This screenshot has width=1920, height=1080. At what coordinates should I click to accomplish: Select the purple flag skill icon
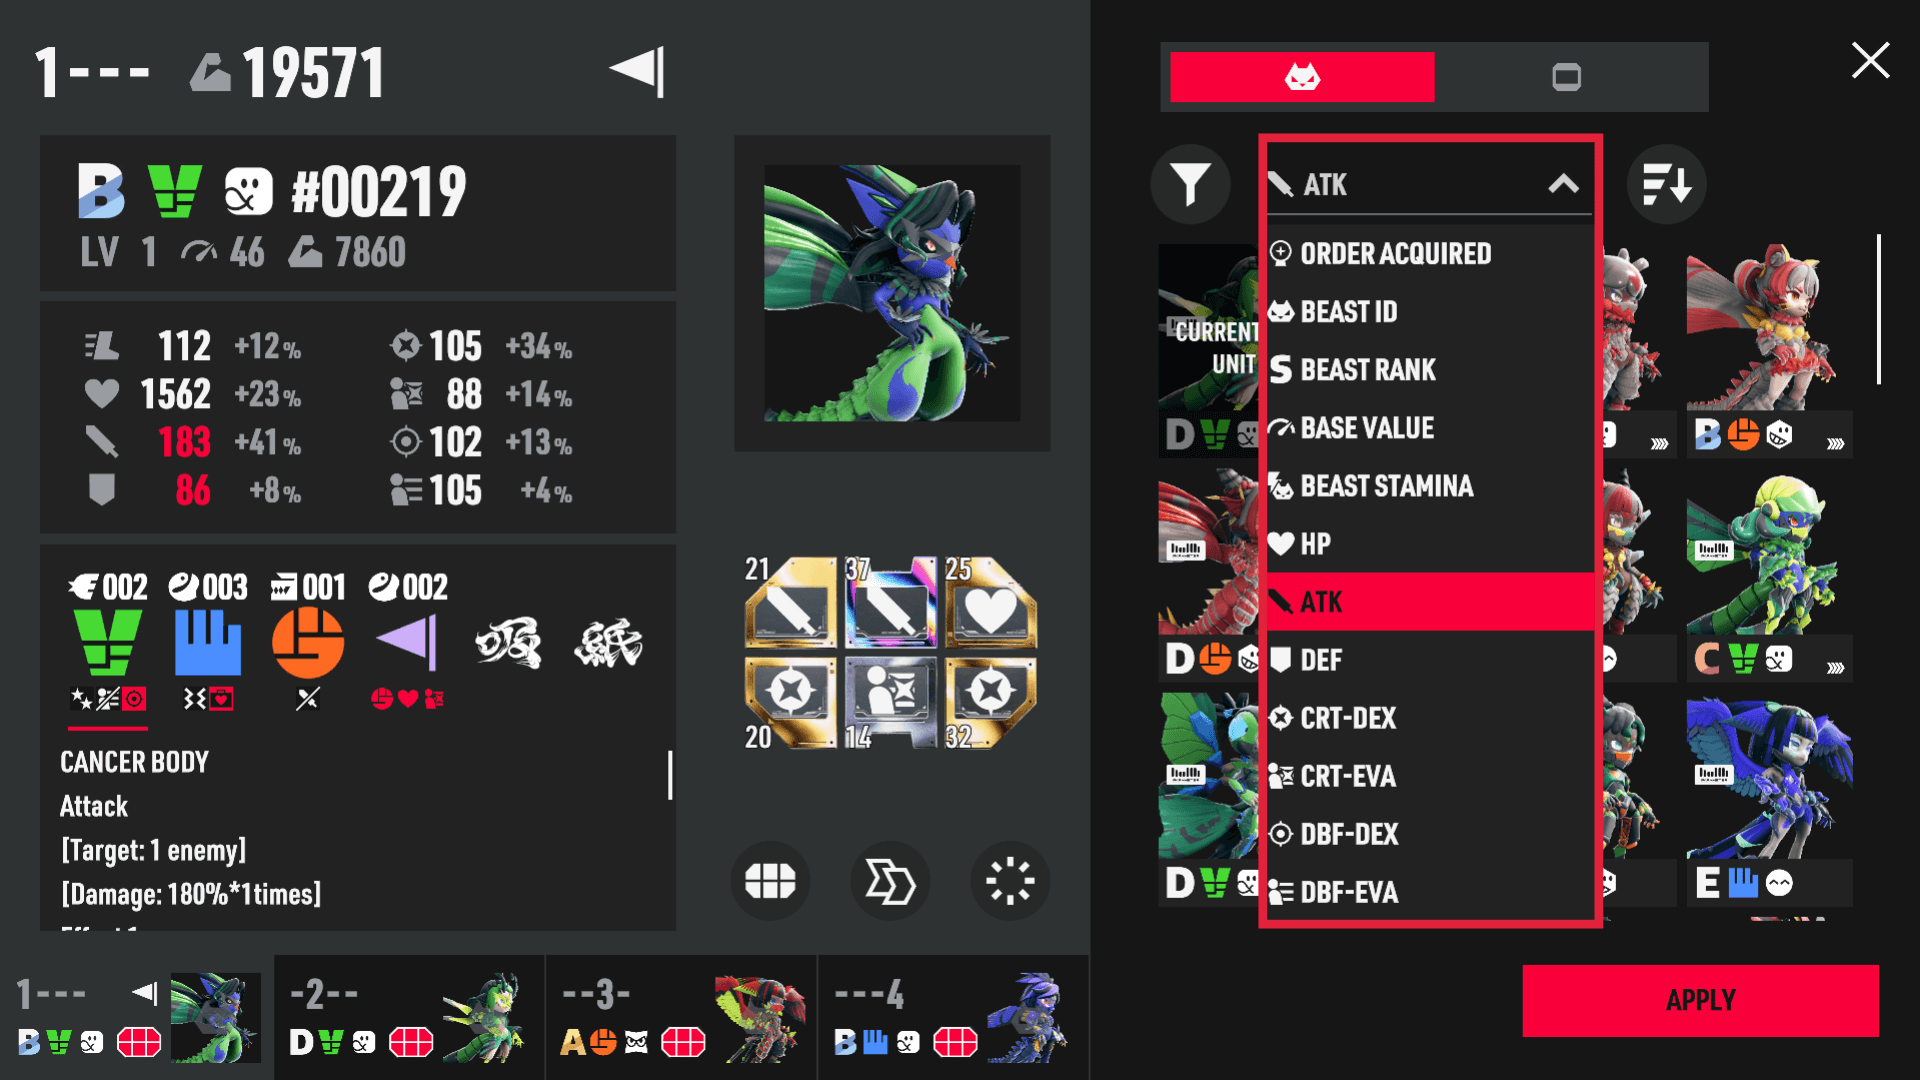click(x=407, y=642)
